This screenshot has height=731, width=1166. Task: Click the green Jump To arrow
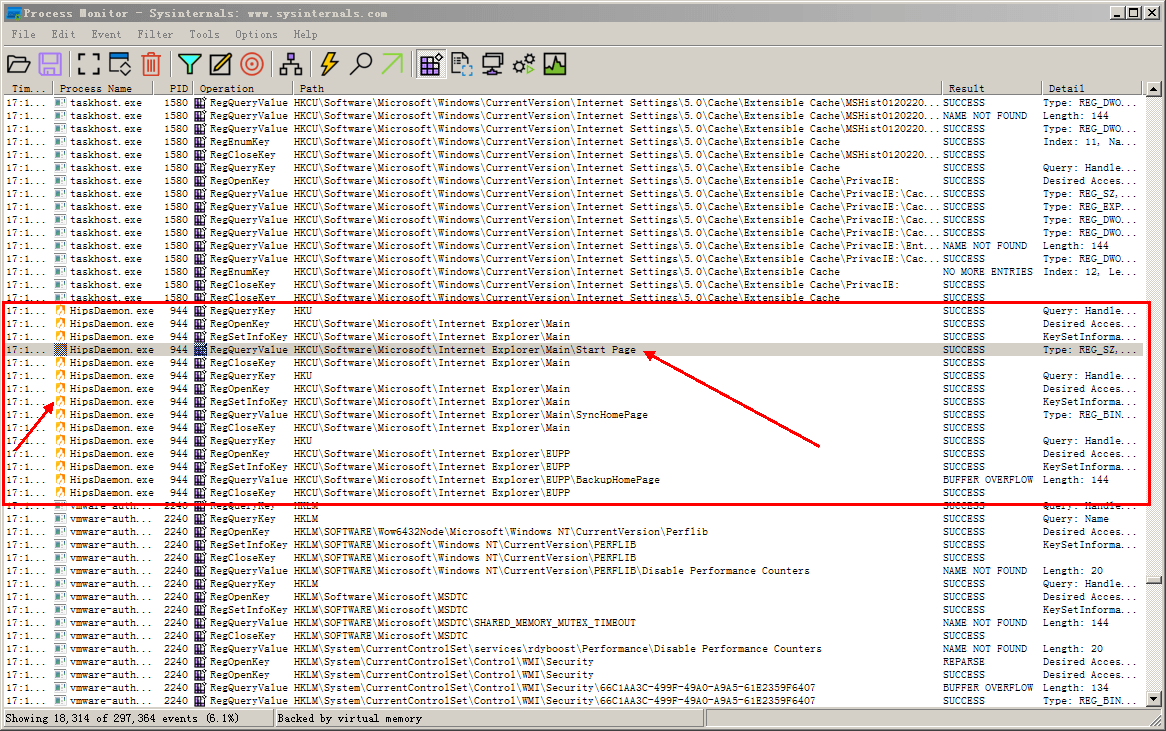(392, 65)
